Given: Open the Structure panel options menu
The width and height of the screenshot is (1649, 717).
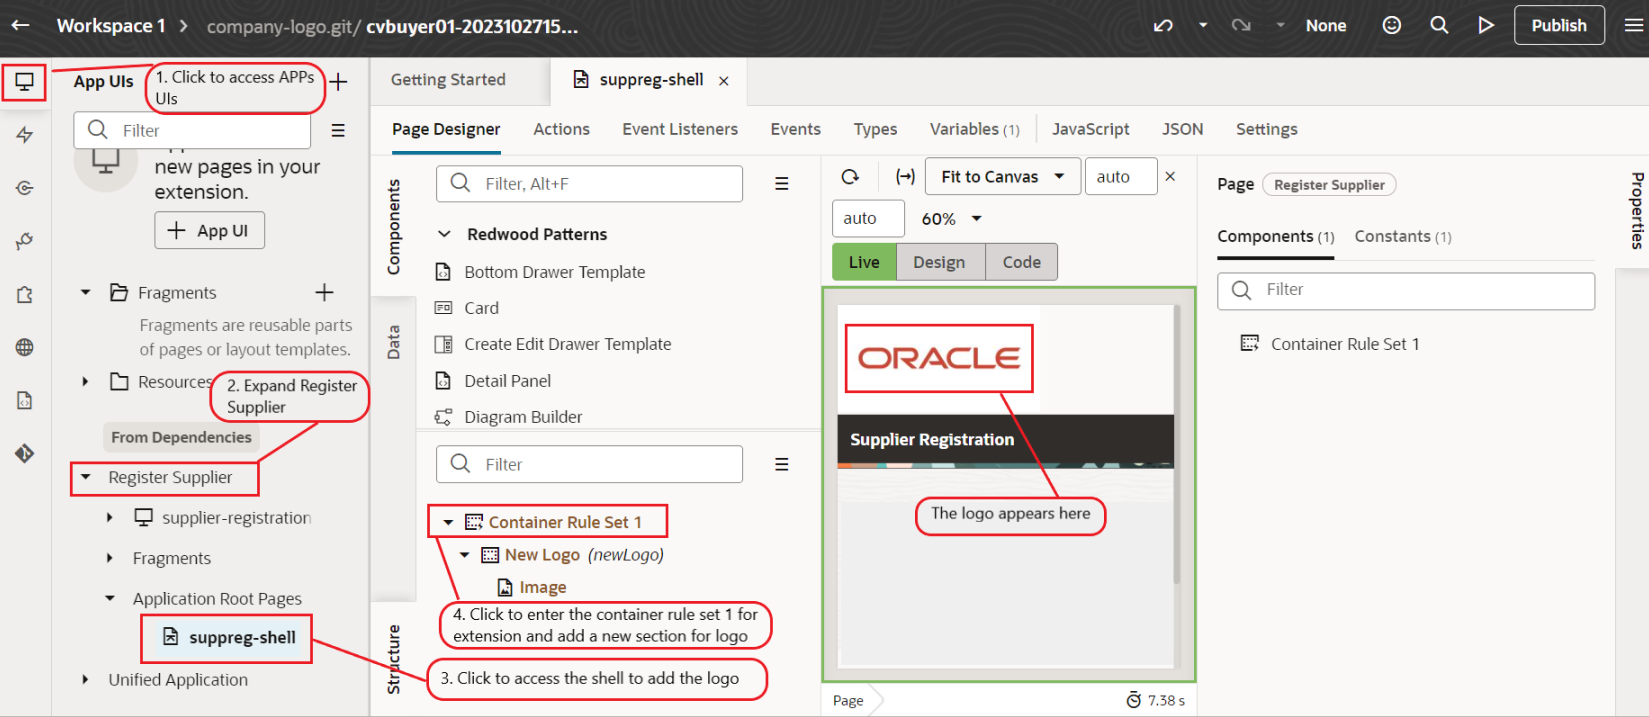Looking at the screenshot, I should 782,464.
